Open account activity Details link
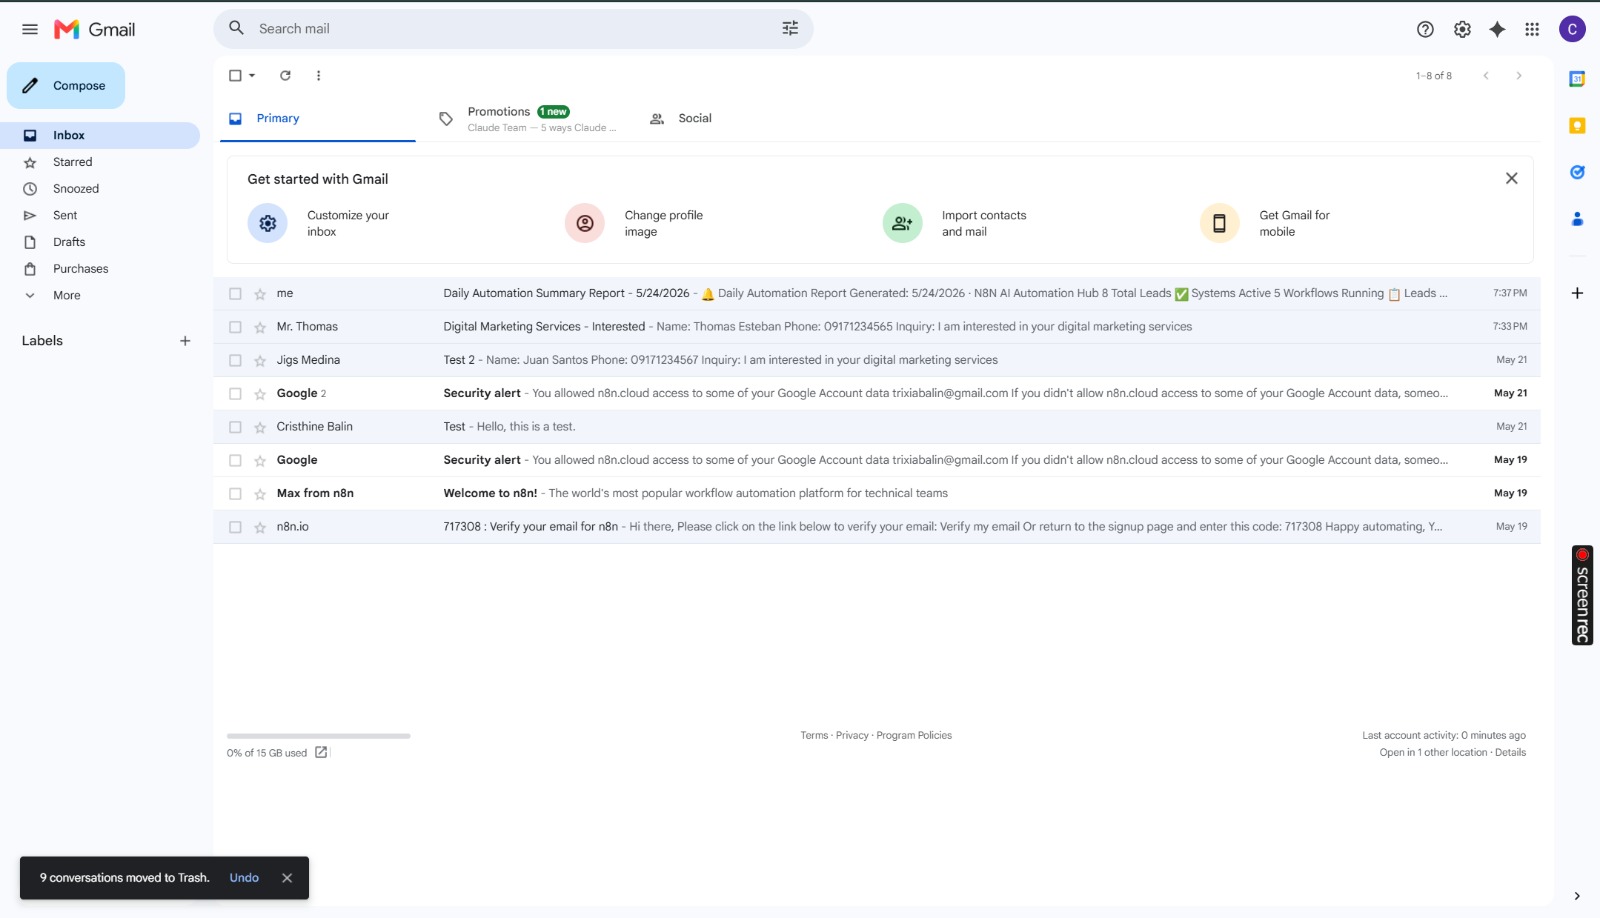This screenshot has width=1600, height=918. point(1510,752)
